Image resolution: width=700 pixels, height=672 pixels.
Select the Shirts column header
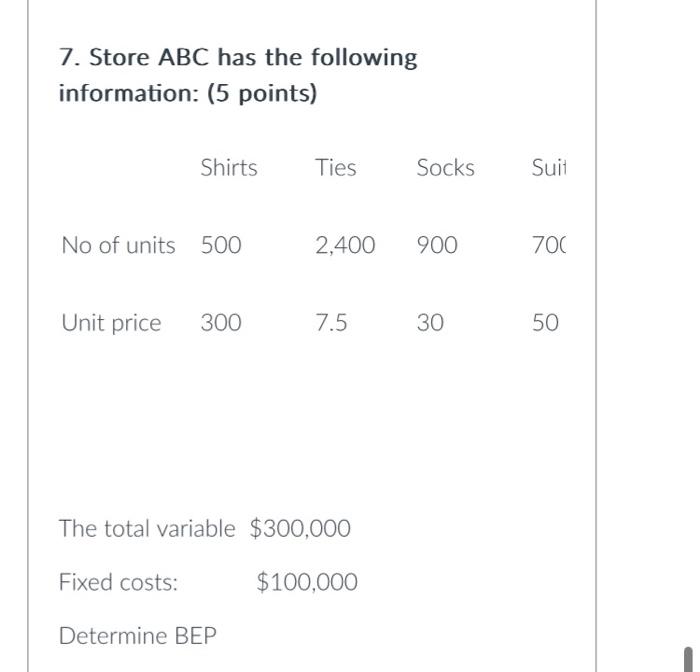[x=228, y=168]
